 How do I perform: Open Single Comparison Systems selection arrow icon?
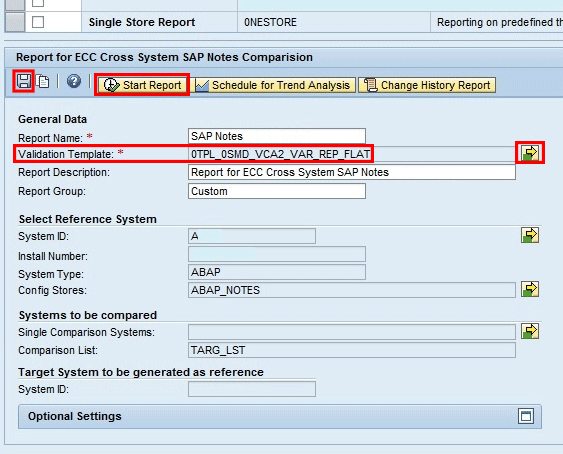click(530, 331)
